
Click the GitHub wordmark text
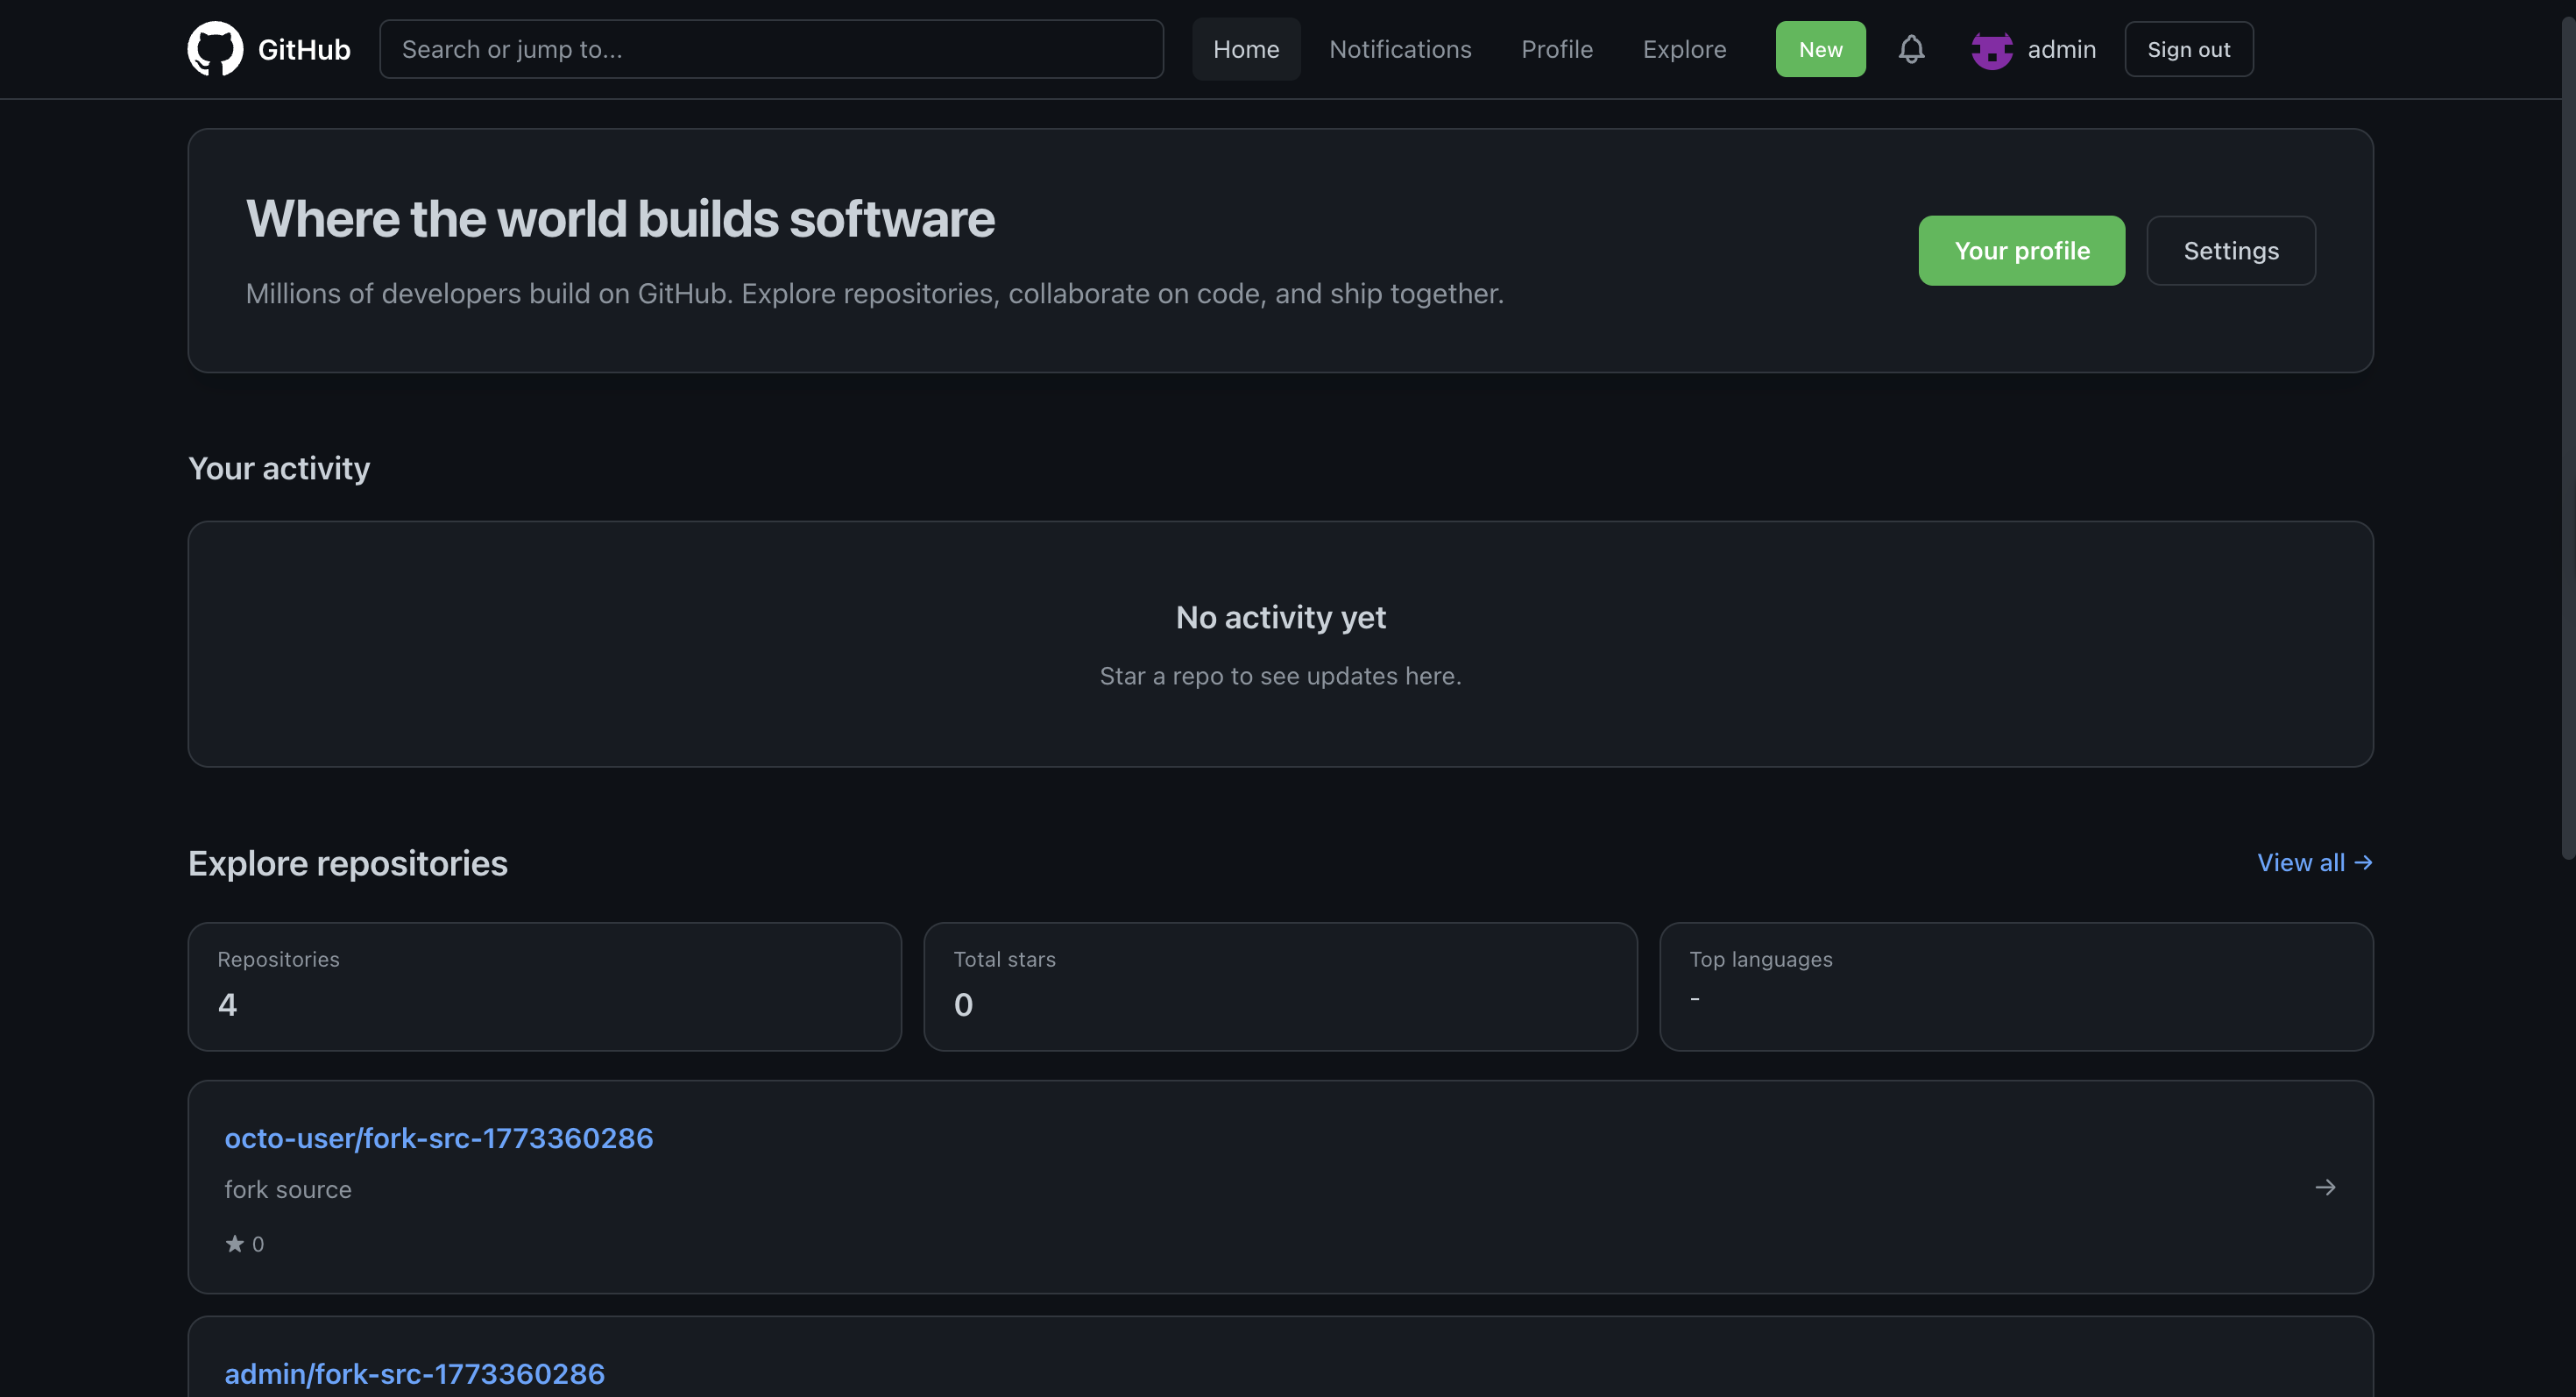[304, 49]
